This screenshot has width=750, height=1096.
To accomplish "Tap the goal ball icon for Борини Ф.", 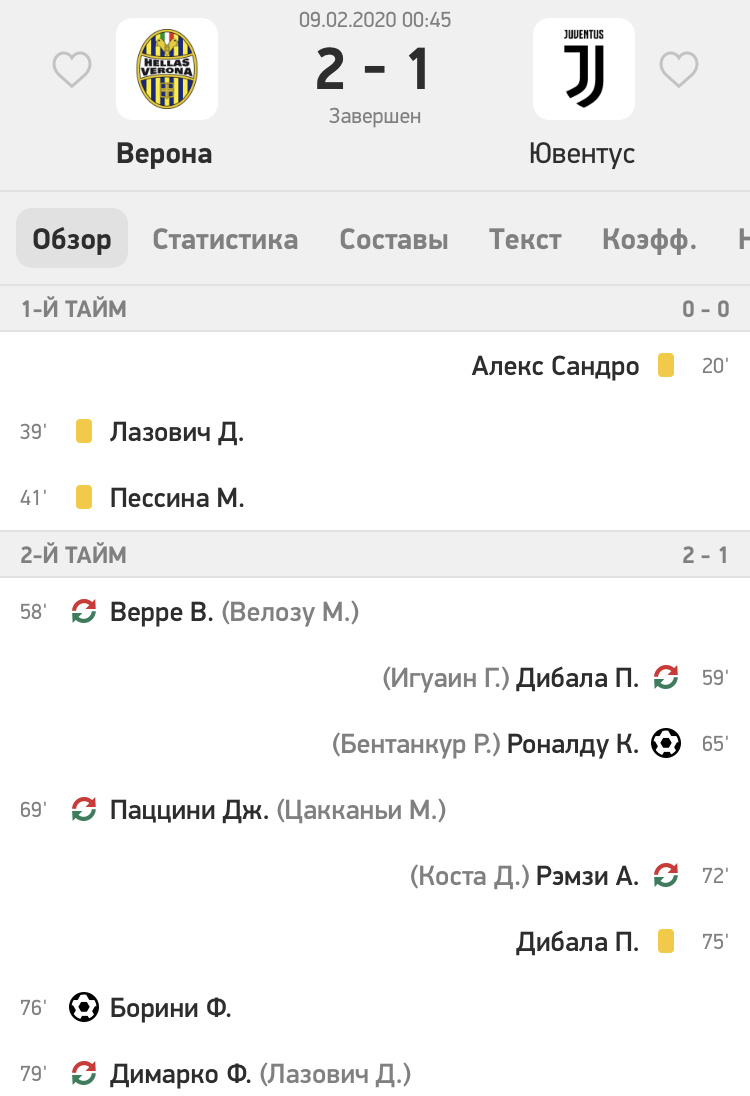I will tap(84, 1008).
